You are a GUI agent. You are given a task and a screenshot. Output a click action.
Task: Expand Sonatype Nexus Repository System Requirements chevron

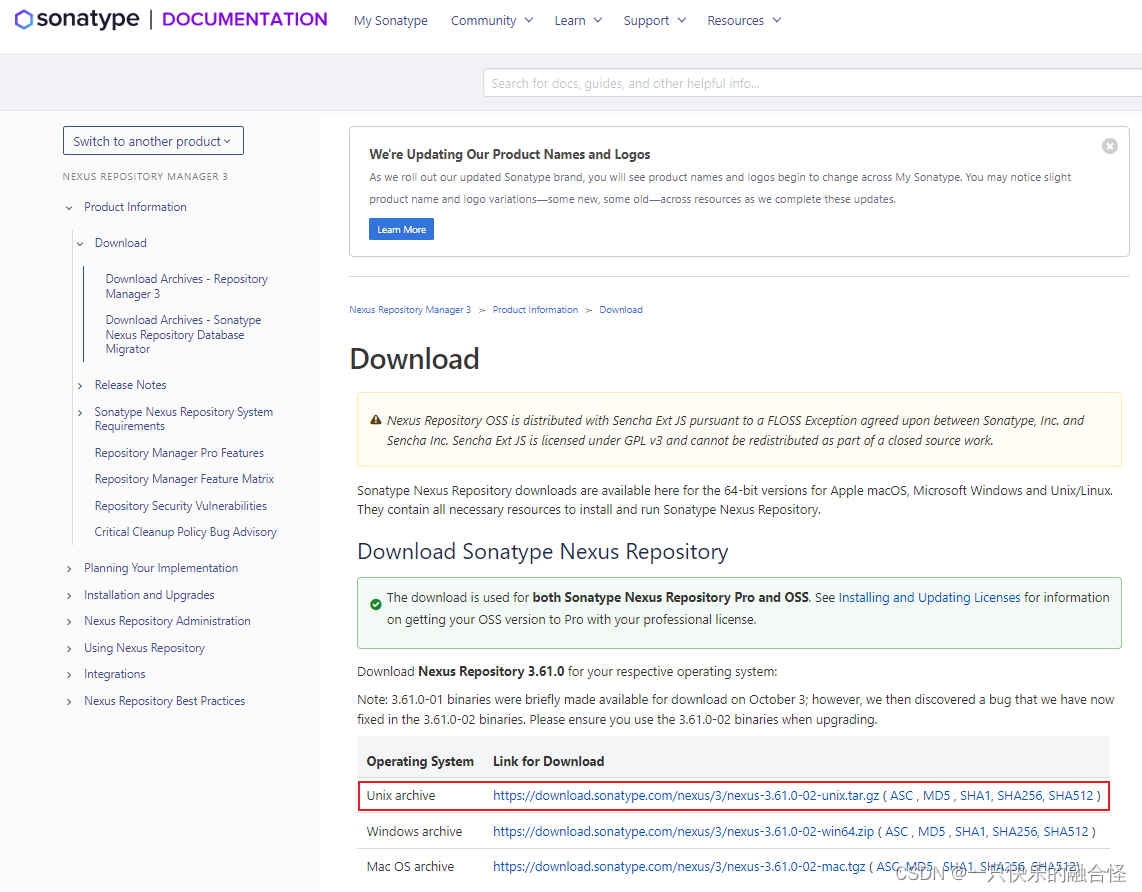point(80,413)
